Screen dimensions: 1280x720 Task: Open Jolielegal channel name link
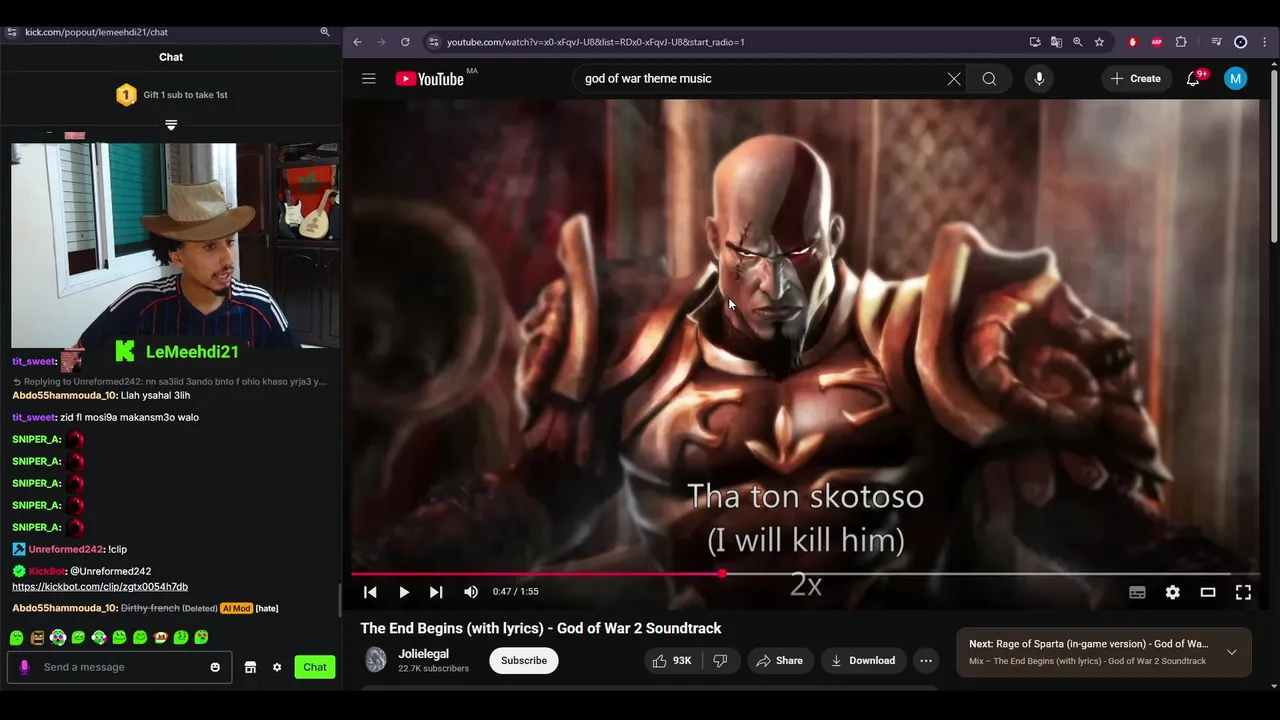[x=423, y=654]
